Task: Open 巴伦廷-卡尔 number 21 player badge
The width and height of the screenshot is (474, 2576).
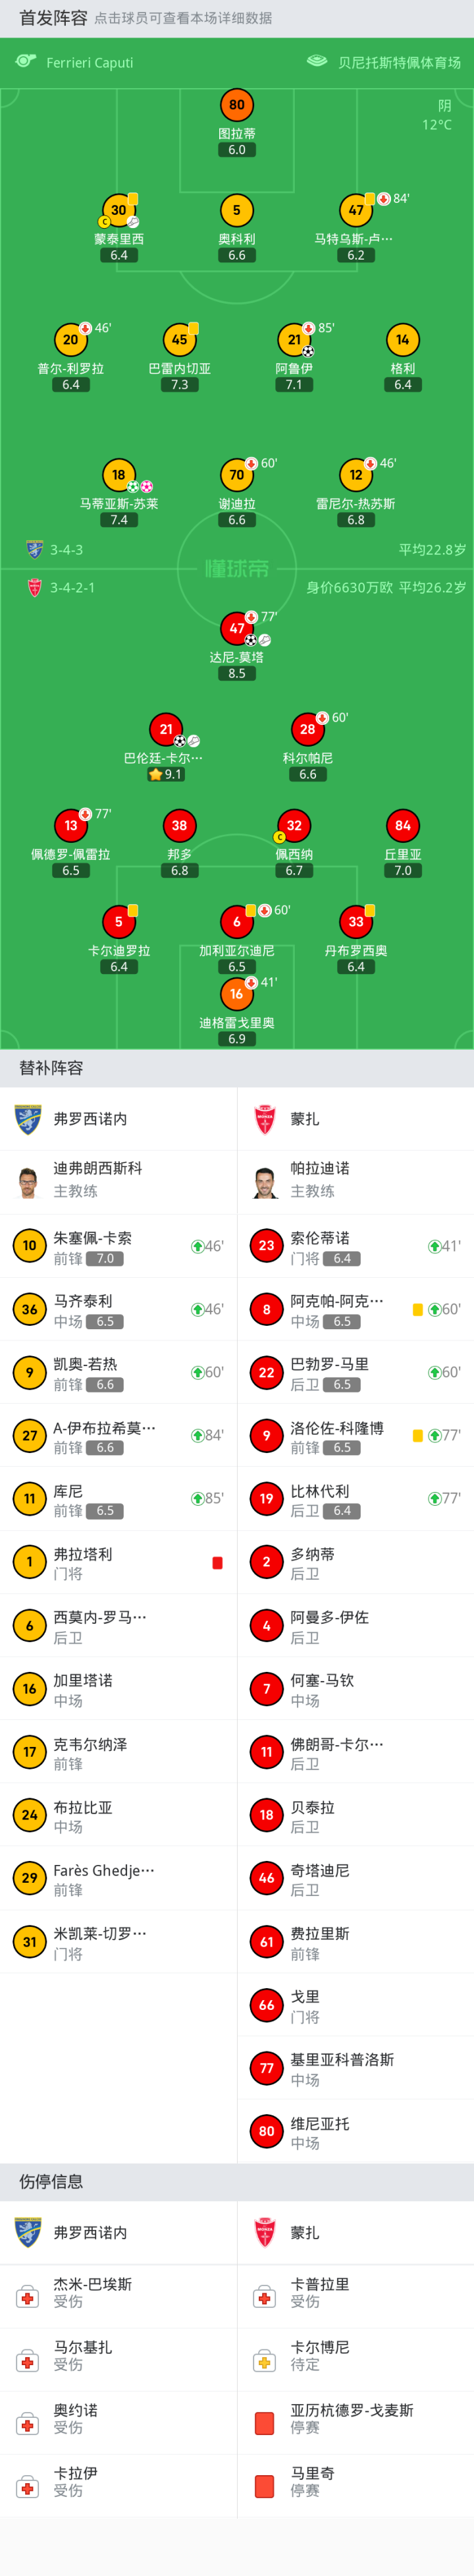Action: point(166,730)
